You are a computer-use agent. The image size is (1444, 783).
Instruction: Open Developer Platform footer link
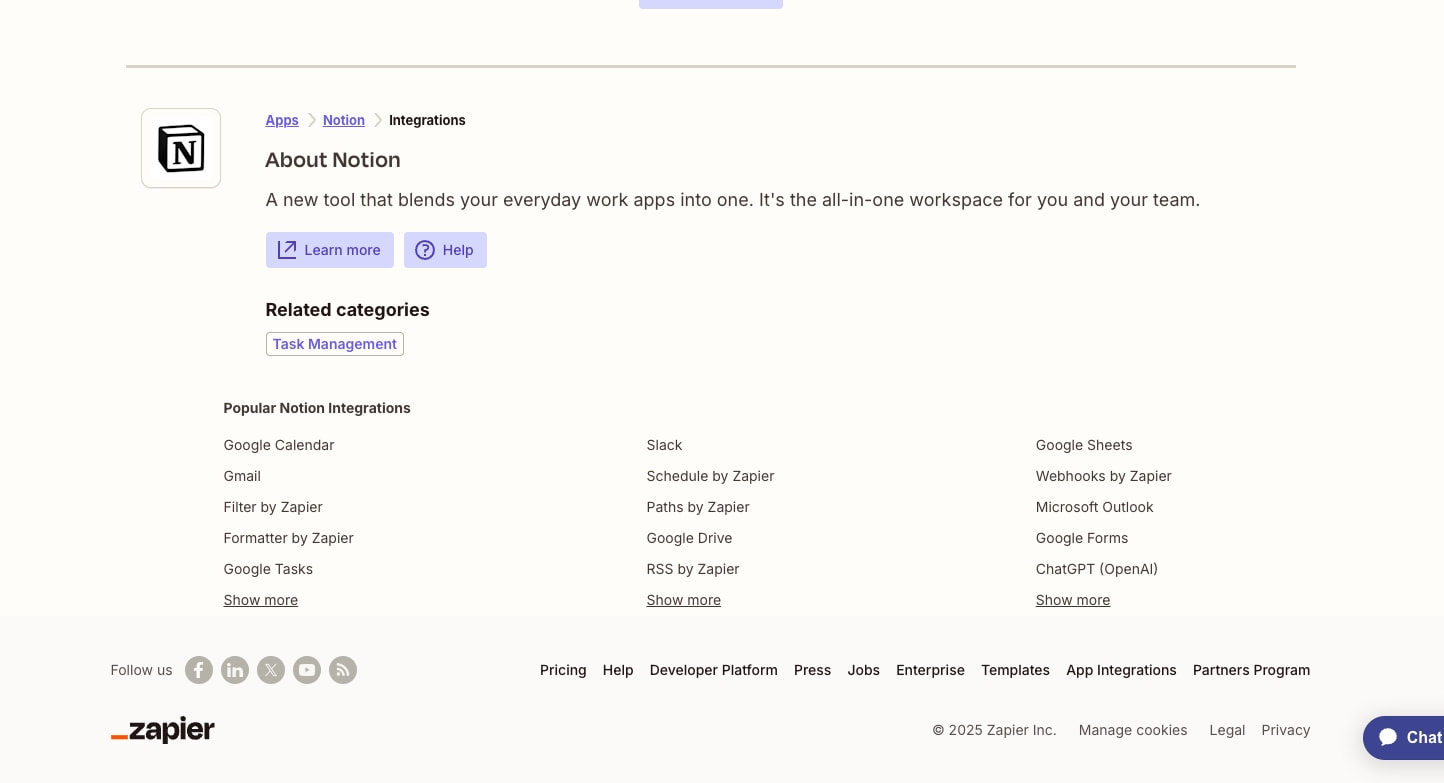[714, 670]
